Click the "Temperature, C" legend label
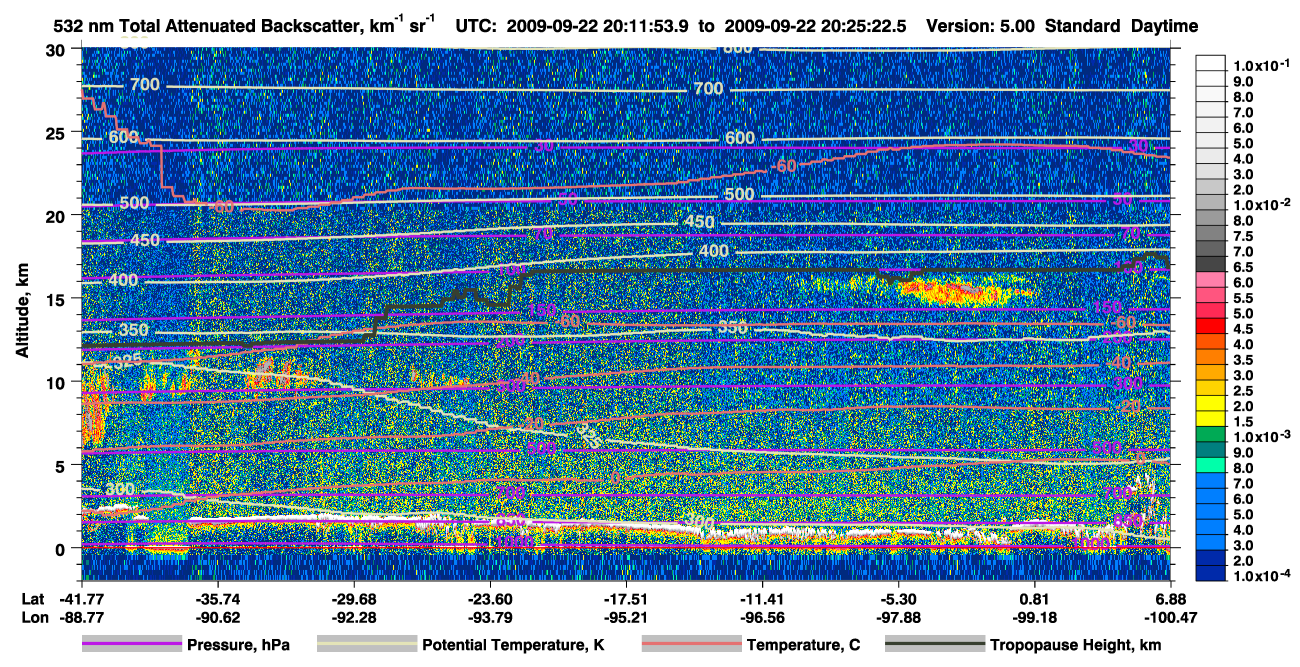Viewport: 1300px width, 667px height. [x=803, y=646]
